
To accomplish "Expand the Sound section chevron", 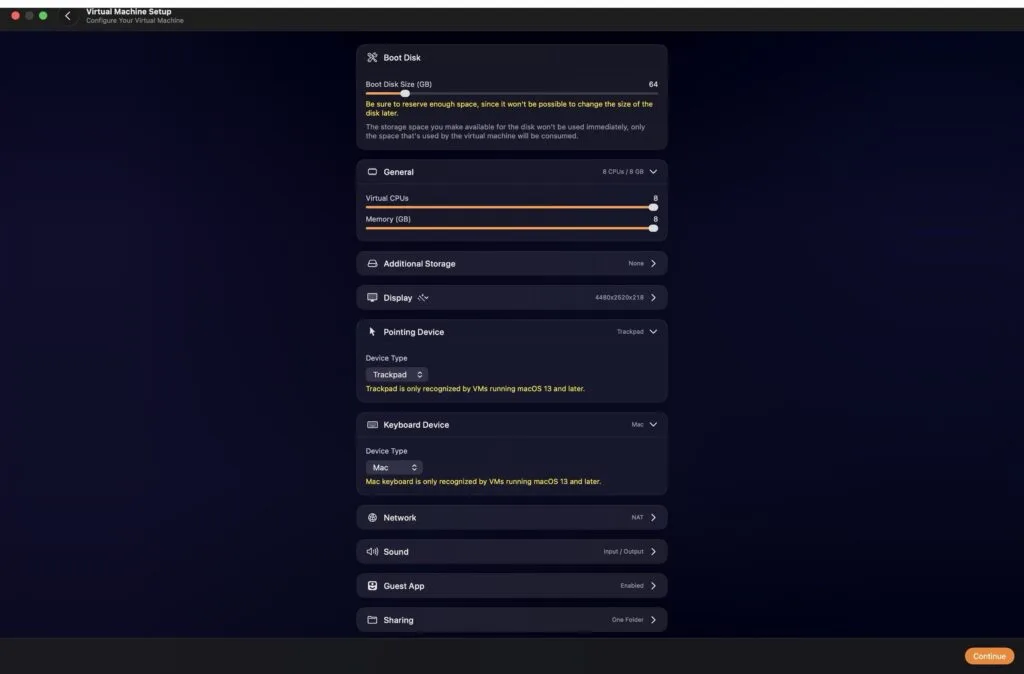I will click(x=653, y=552).
